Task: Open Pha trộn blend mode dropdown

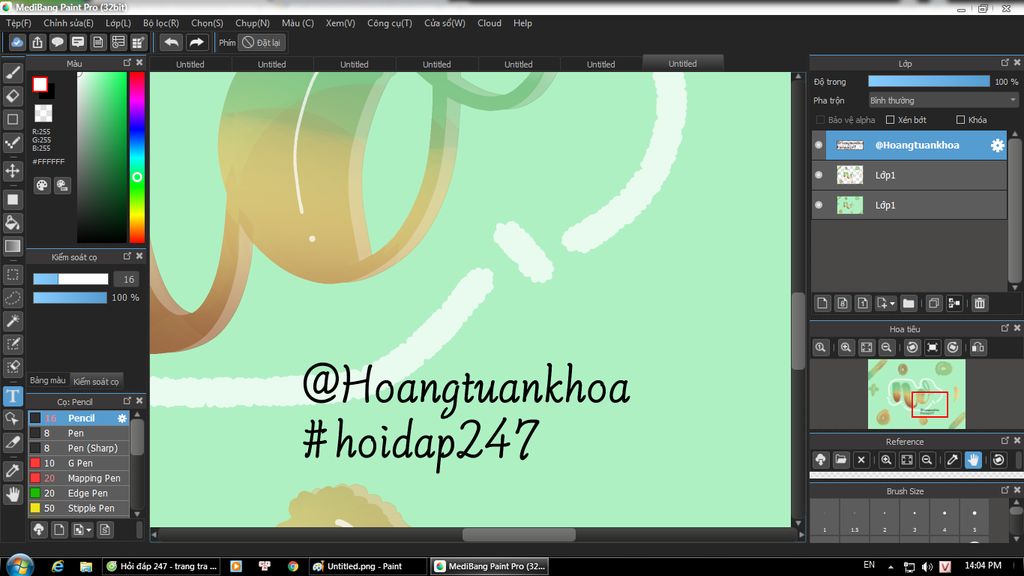Action: [x=943, y=100]
